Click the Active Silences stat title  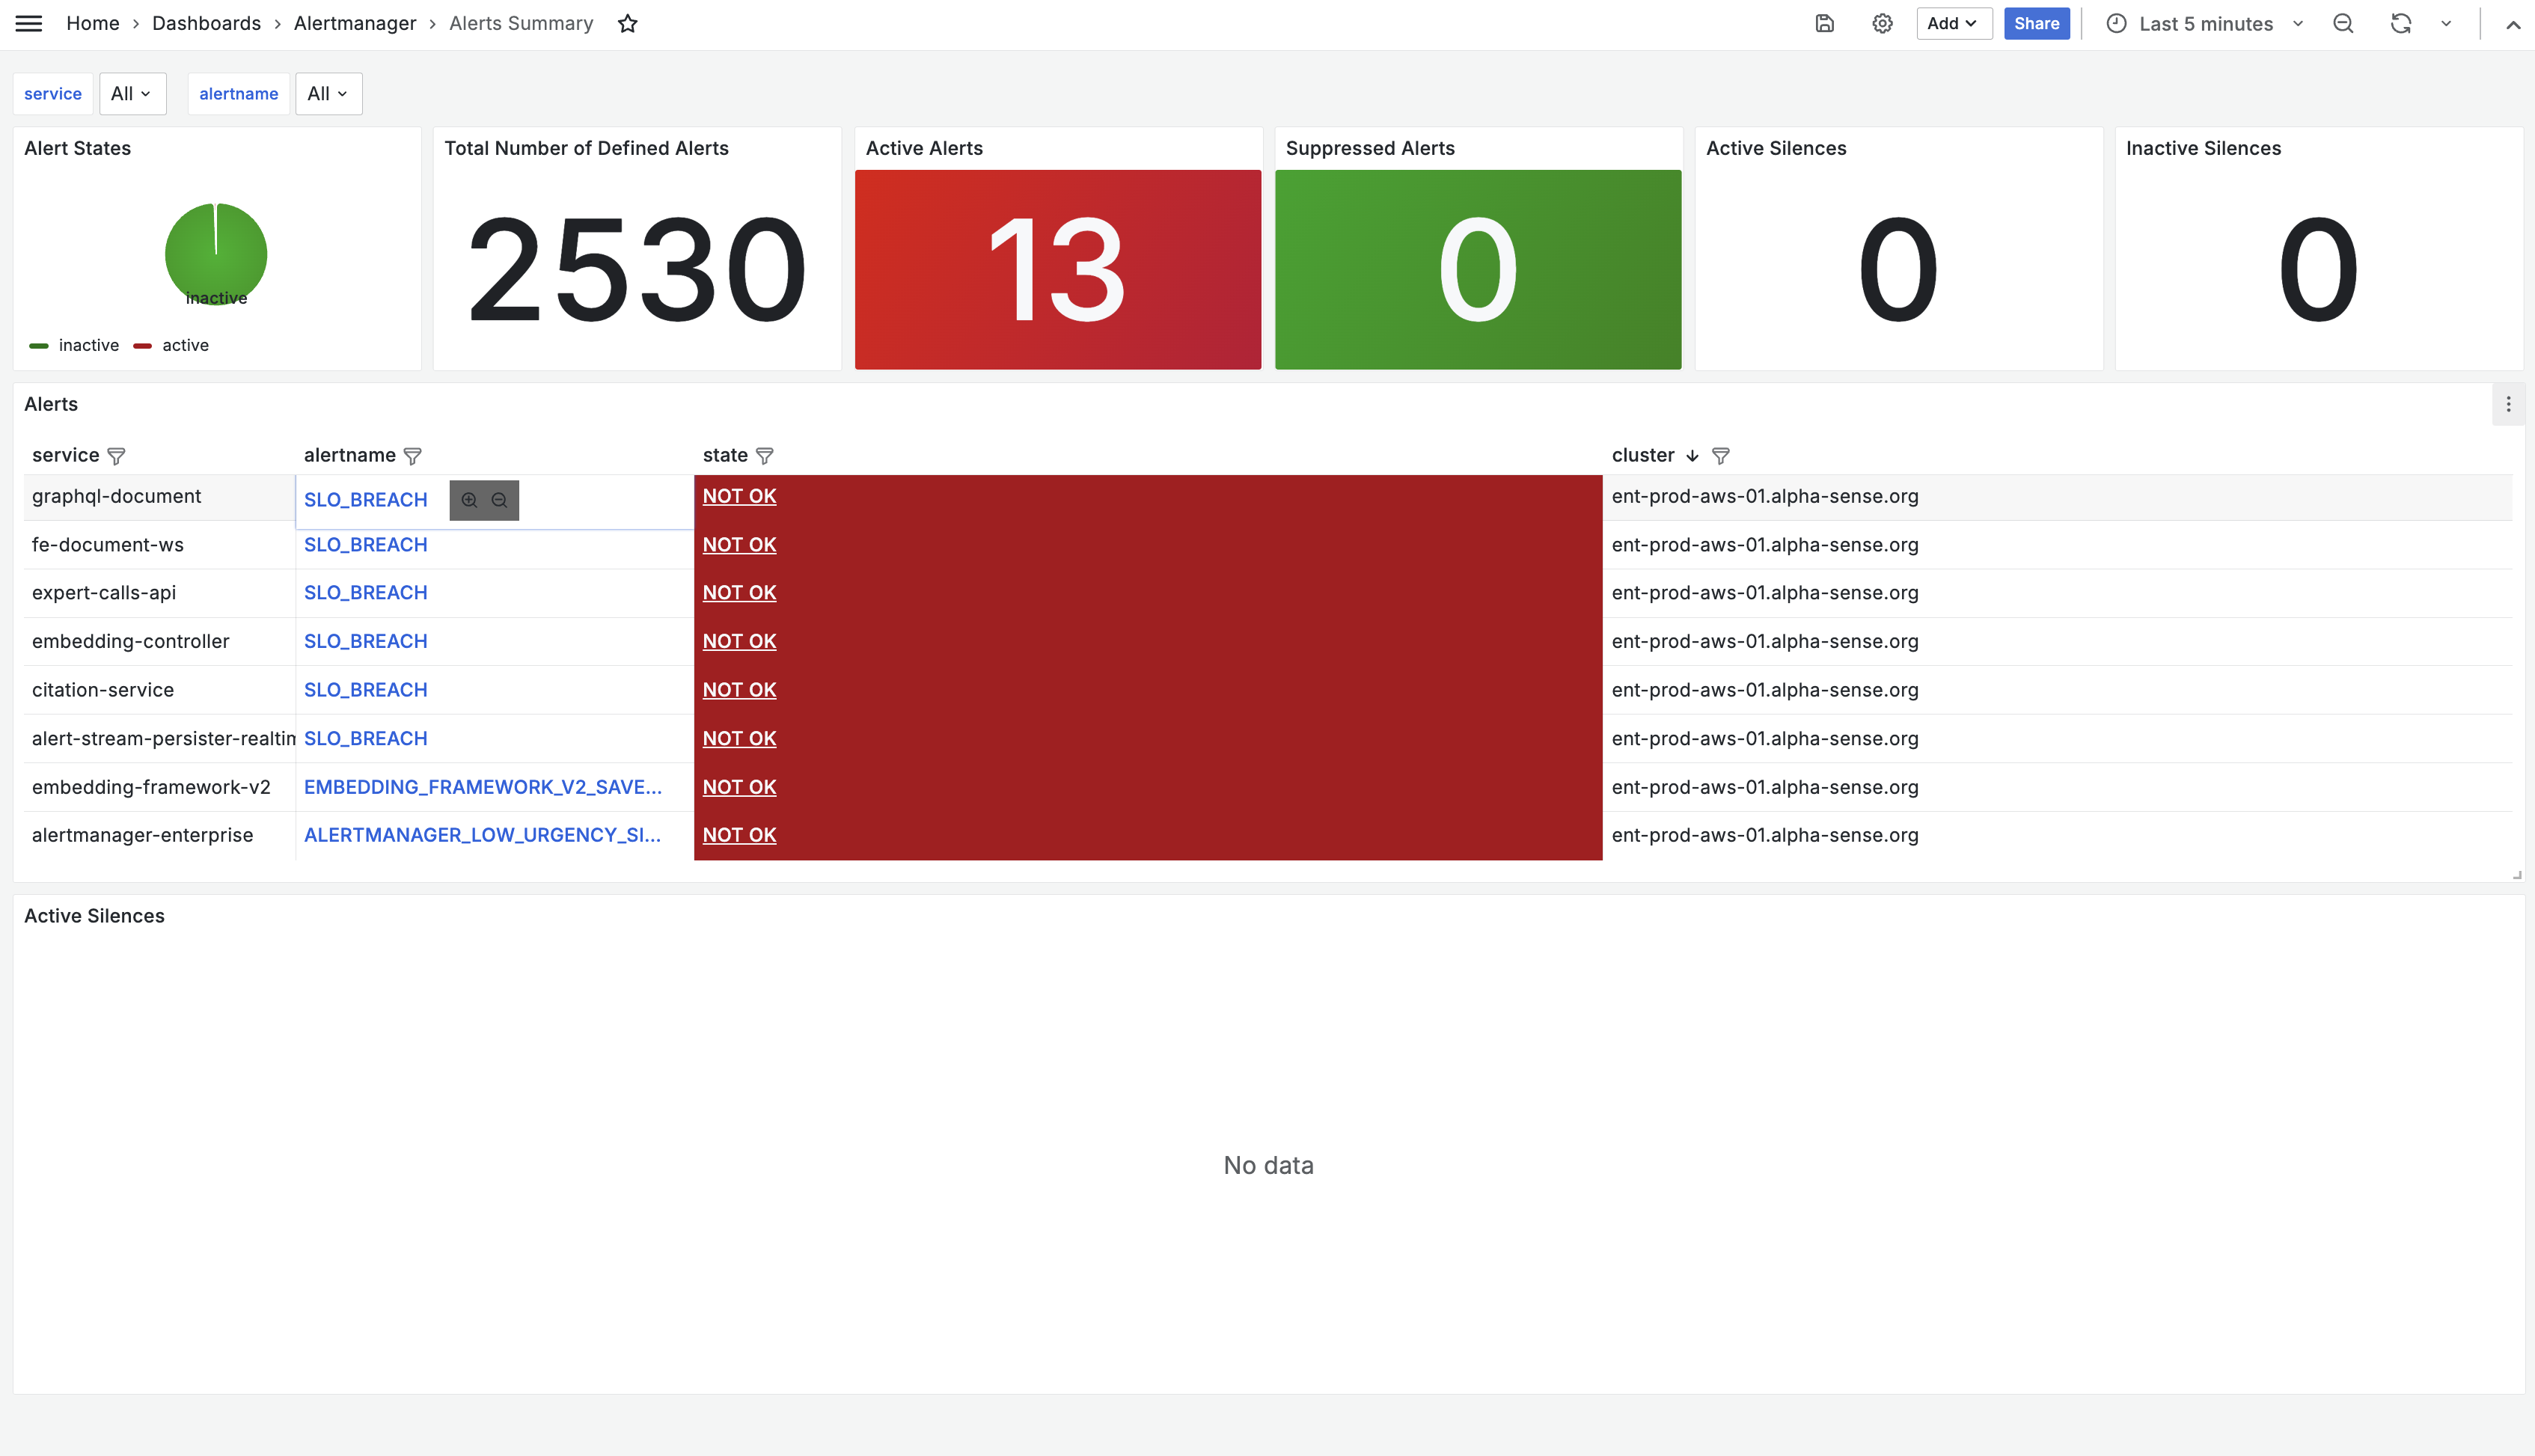[x=1775, y=148]
